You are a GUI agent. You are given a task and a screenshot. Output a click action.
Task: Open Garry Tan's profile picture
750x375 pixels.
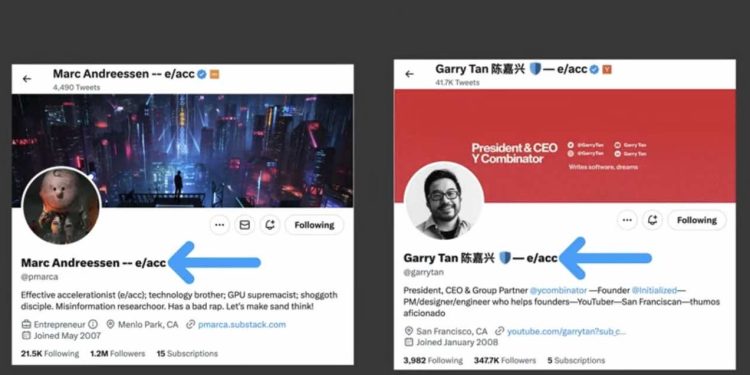[x=443, y=201]
